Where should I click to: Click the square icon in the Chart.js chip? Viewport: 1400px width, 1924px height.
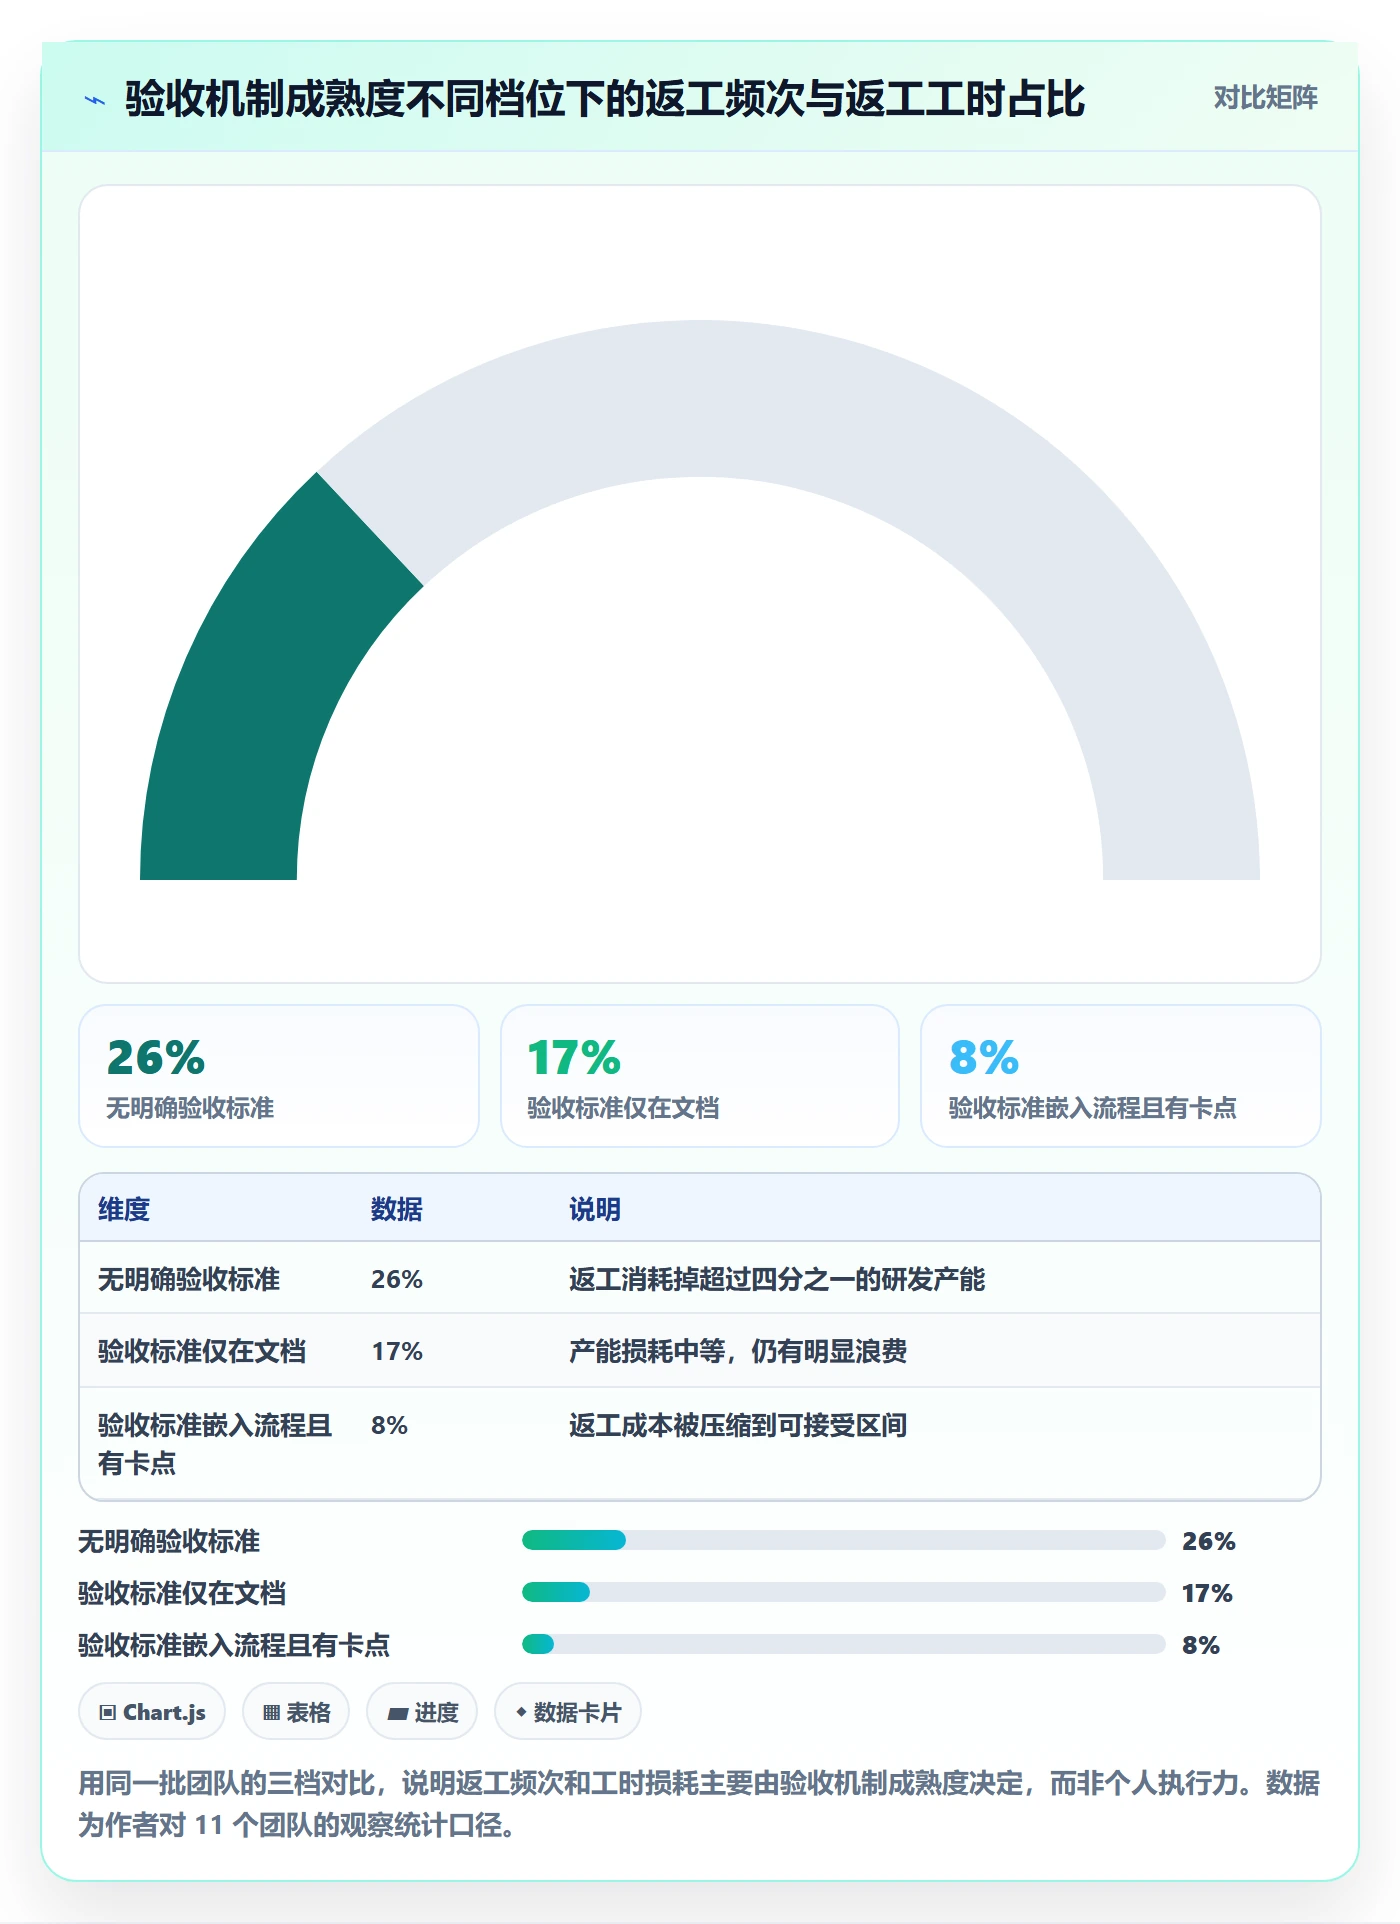tap(108, 1713)
